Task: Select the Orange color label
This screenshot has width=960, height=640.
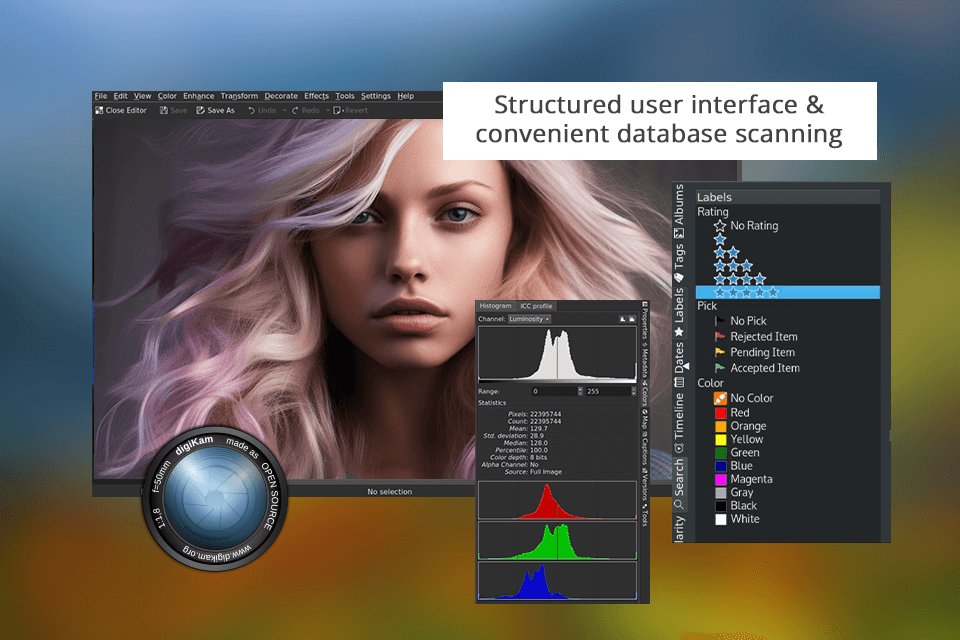Action: coord(740,426)
